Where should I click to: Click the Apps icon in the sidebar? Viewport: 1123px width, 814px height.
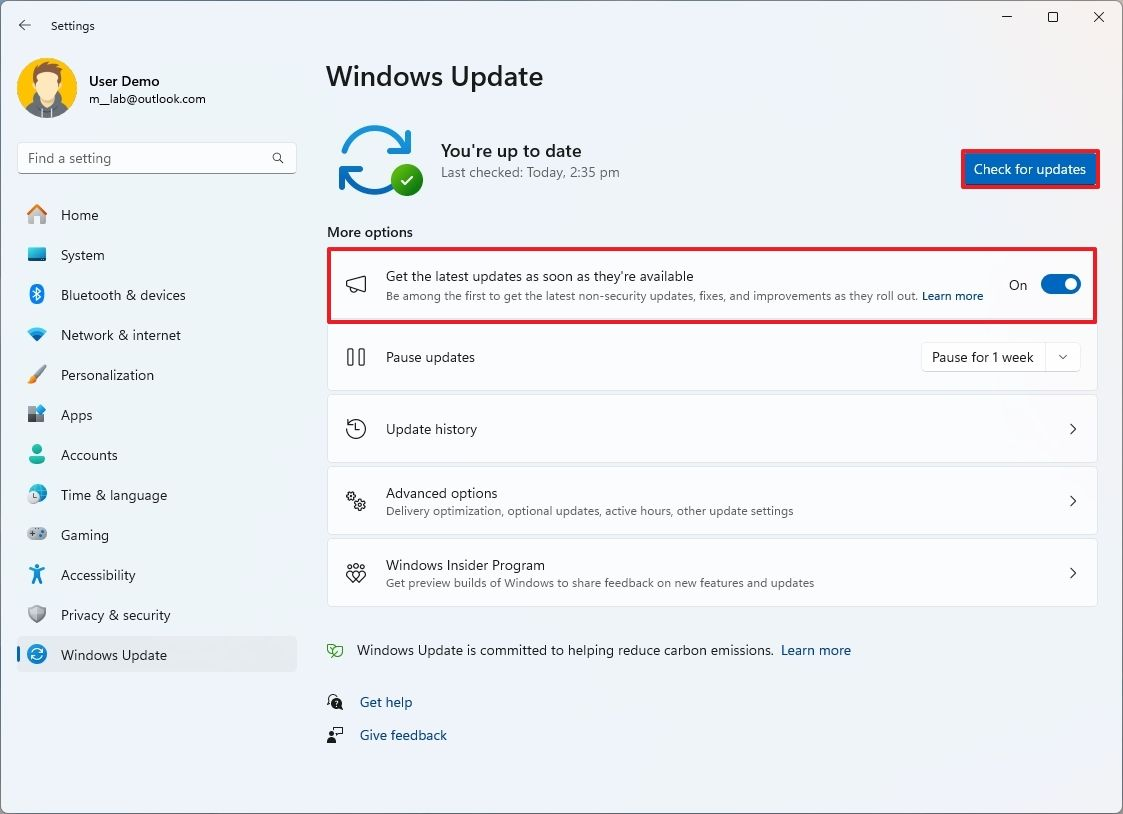click(x=37, y=415)
